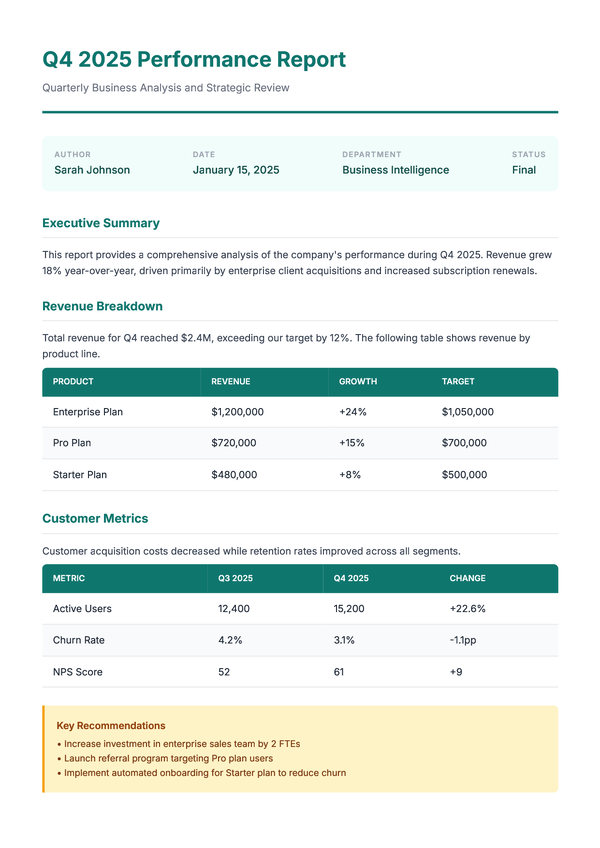The width and height of the screenshot is (600, 848).
Task: Click the Quarterly Business Analysis subtitle
Action: coord(166,88)
